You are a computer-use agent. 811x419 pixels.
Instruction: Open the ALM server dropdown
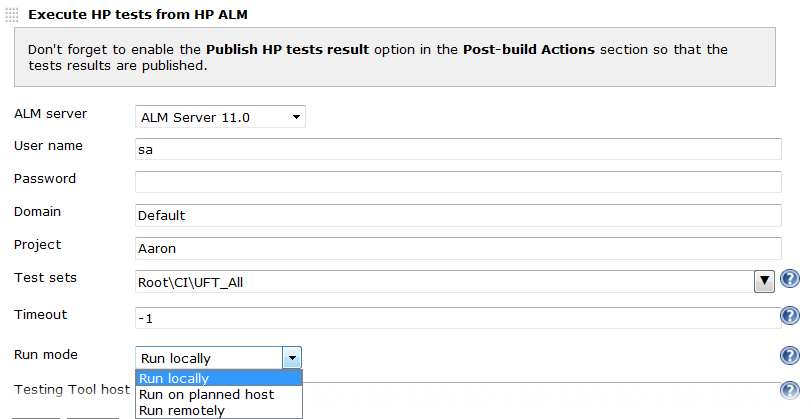220,118
